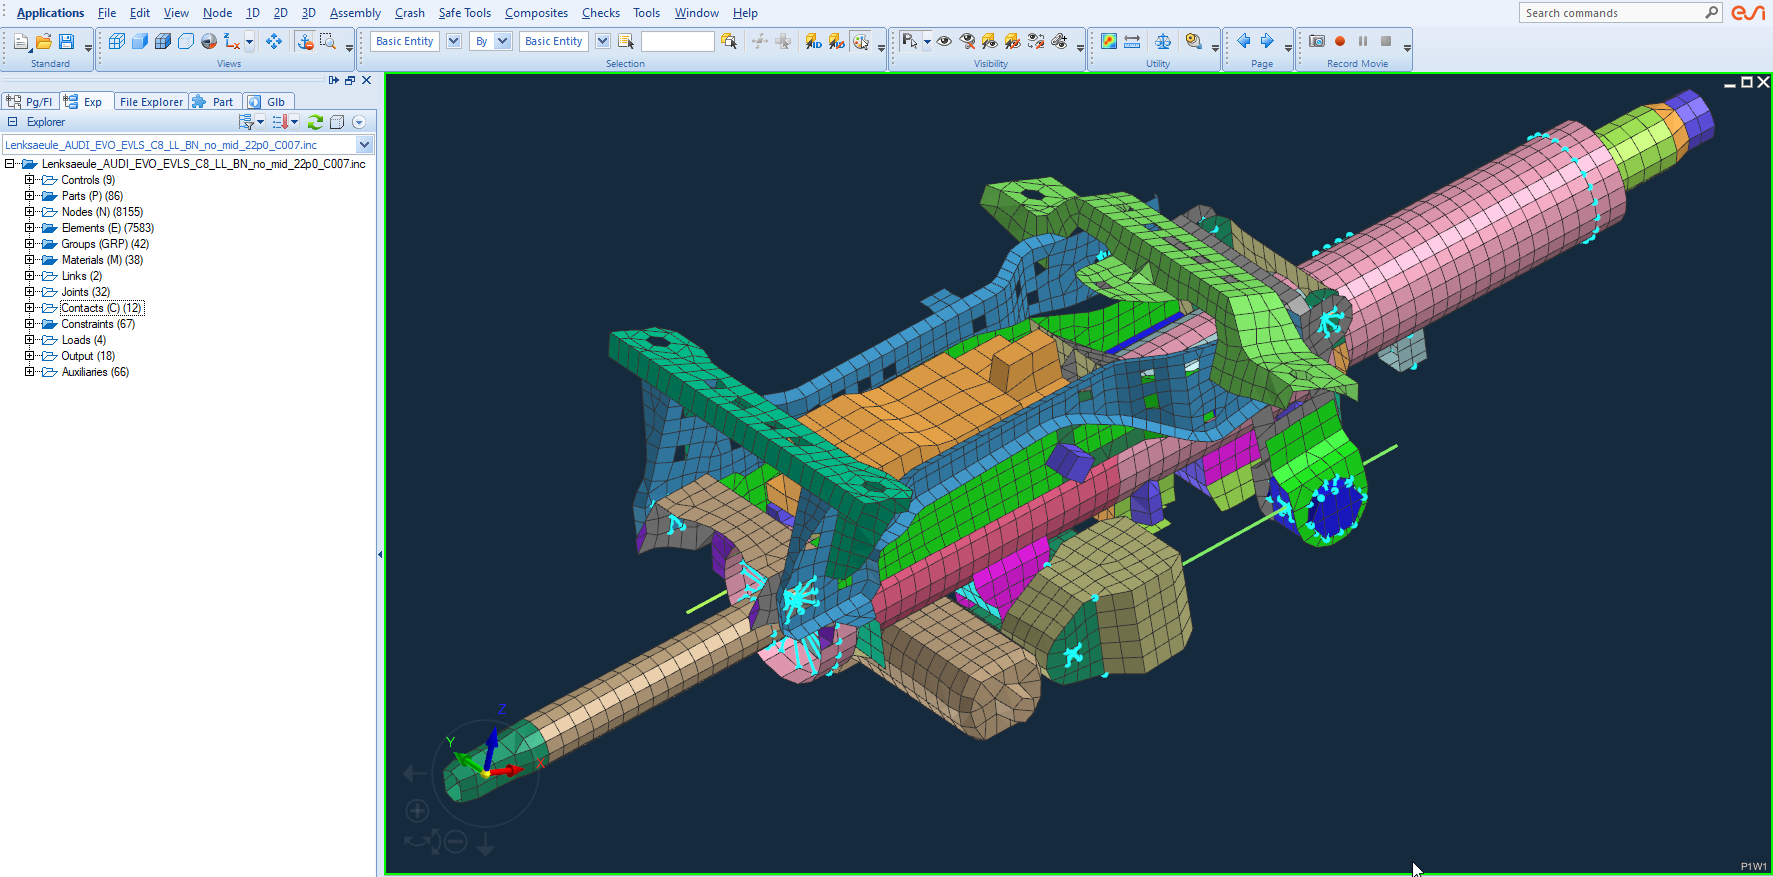
Task: Expand the Materials (M) (38) tree node
Action: click(x=29, y=260)
